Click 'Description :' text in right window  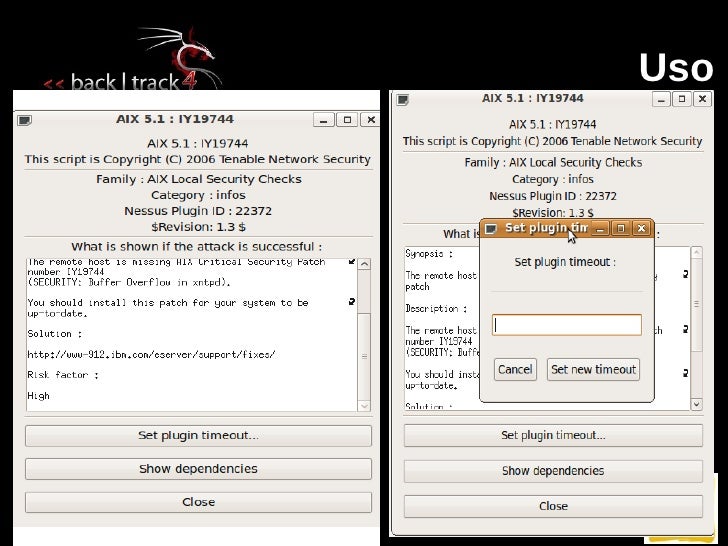click(436, 308)
